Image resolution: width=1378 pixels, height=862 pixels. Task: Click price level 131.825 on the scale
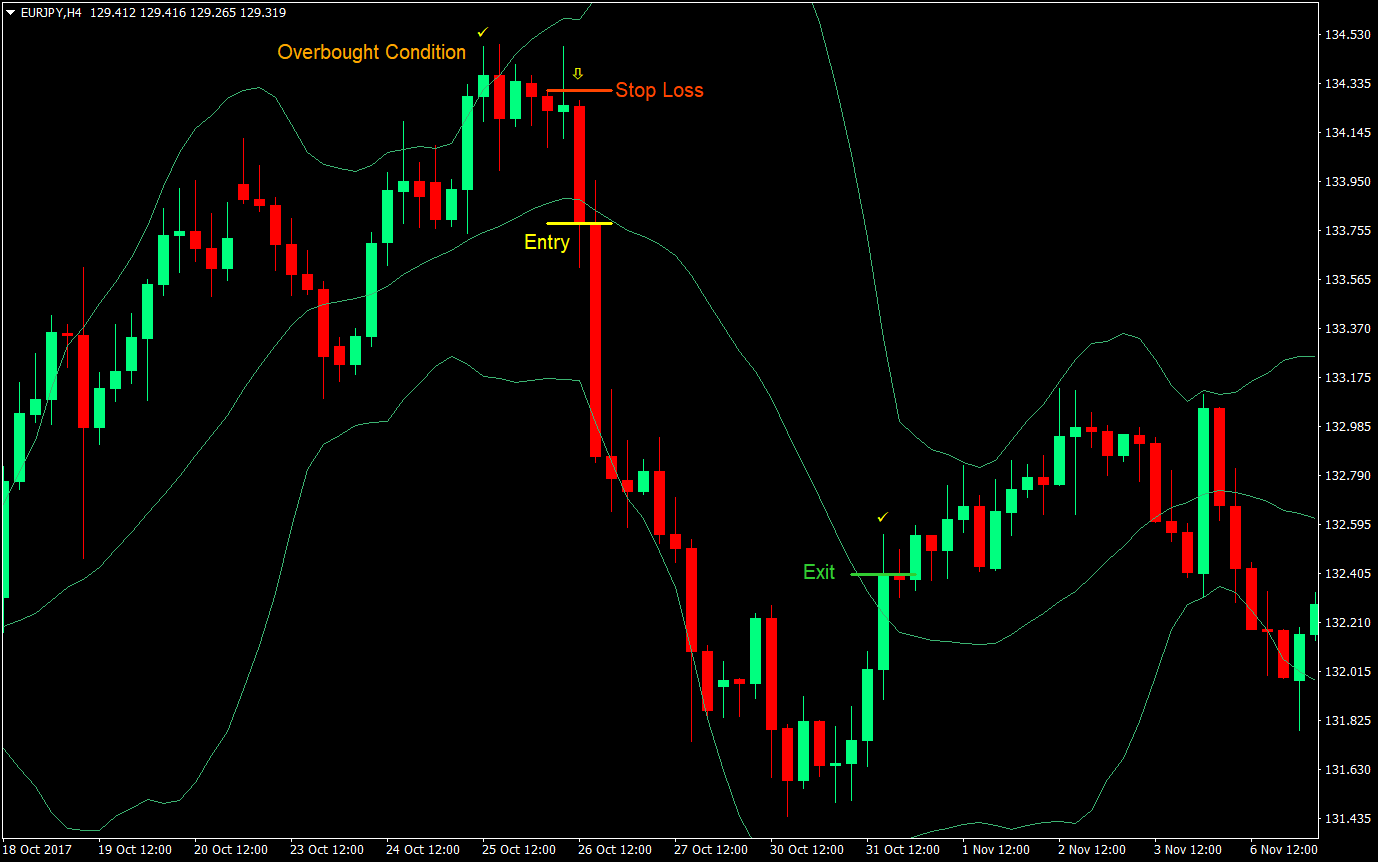click(x=1347, y=721)
